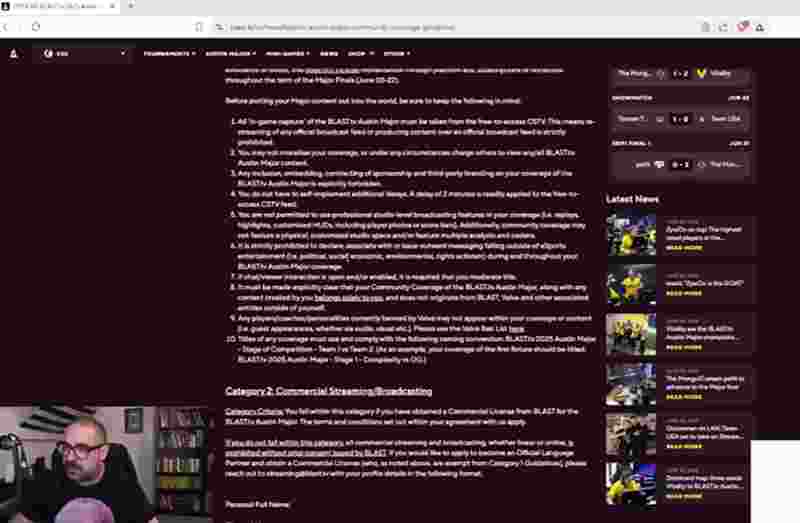The height and width of the screenshot is (523, 800).
Task: Open a new browser tab with the plus button
Action: point(131,6)
